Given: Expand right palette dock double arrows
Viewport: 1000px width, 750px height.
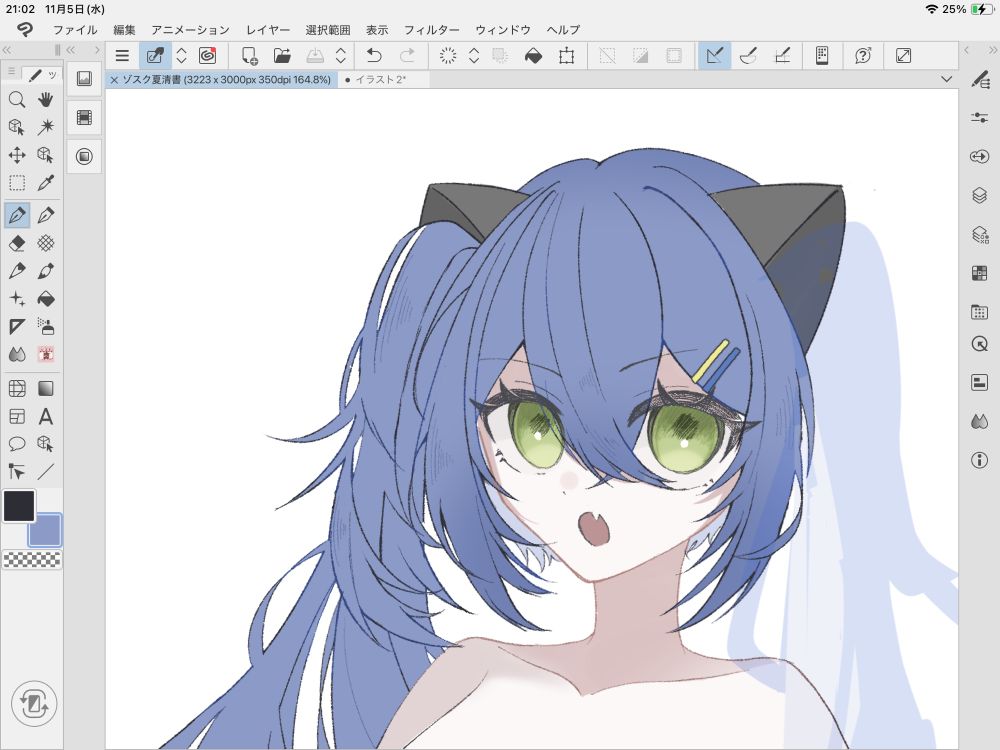Looking at the screenshot, I should tap(993, 50).
